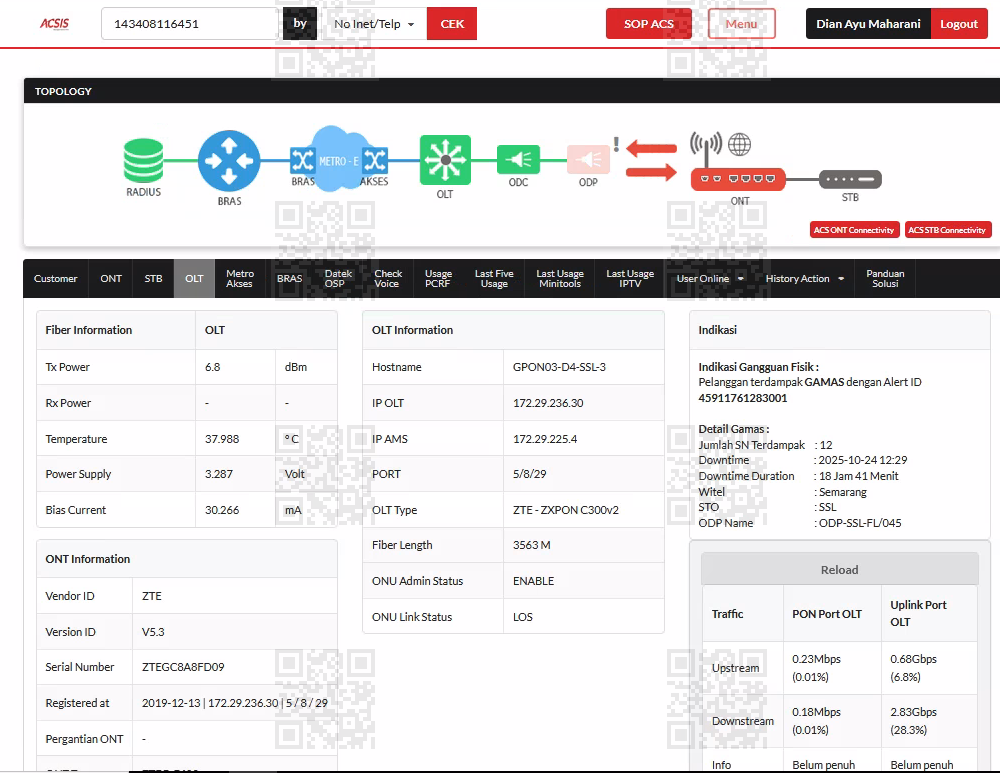Click hostname value GPON03-D4-SSL-3
This screenshot has width=1000, height=773.
click(x=559, y=367)
